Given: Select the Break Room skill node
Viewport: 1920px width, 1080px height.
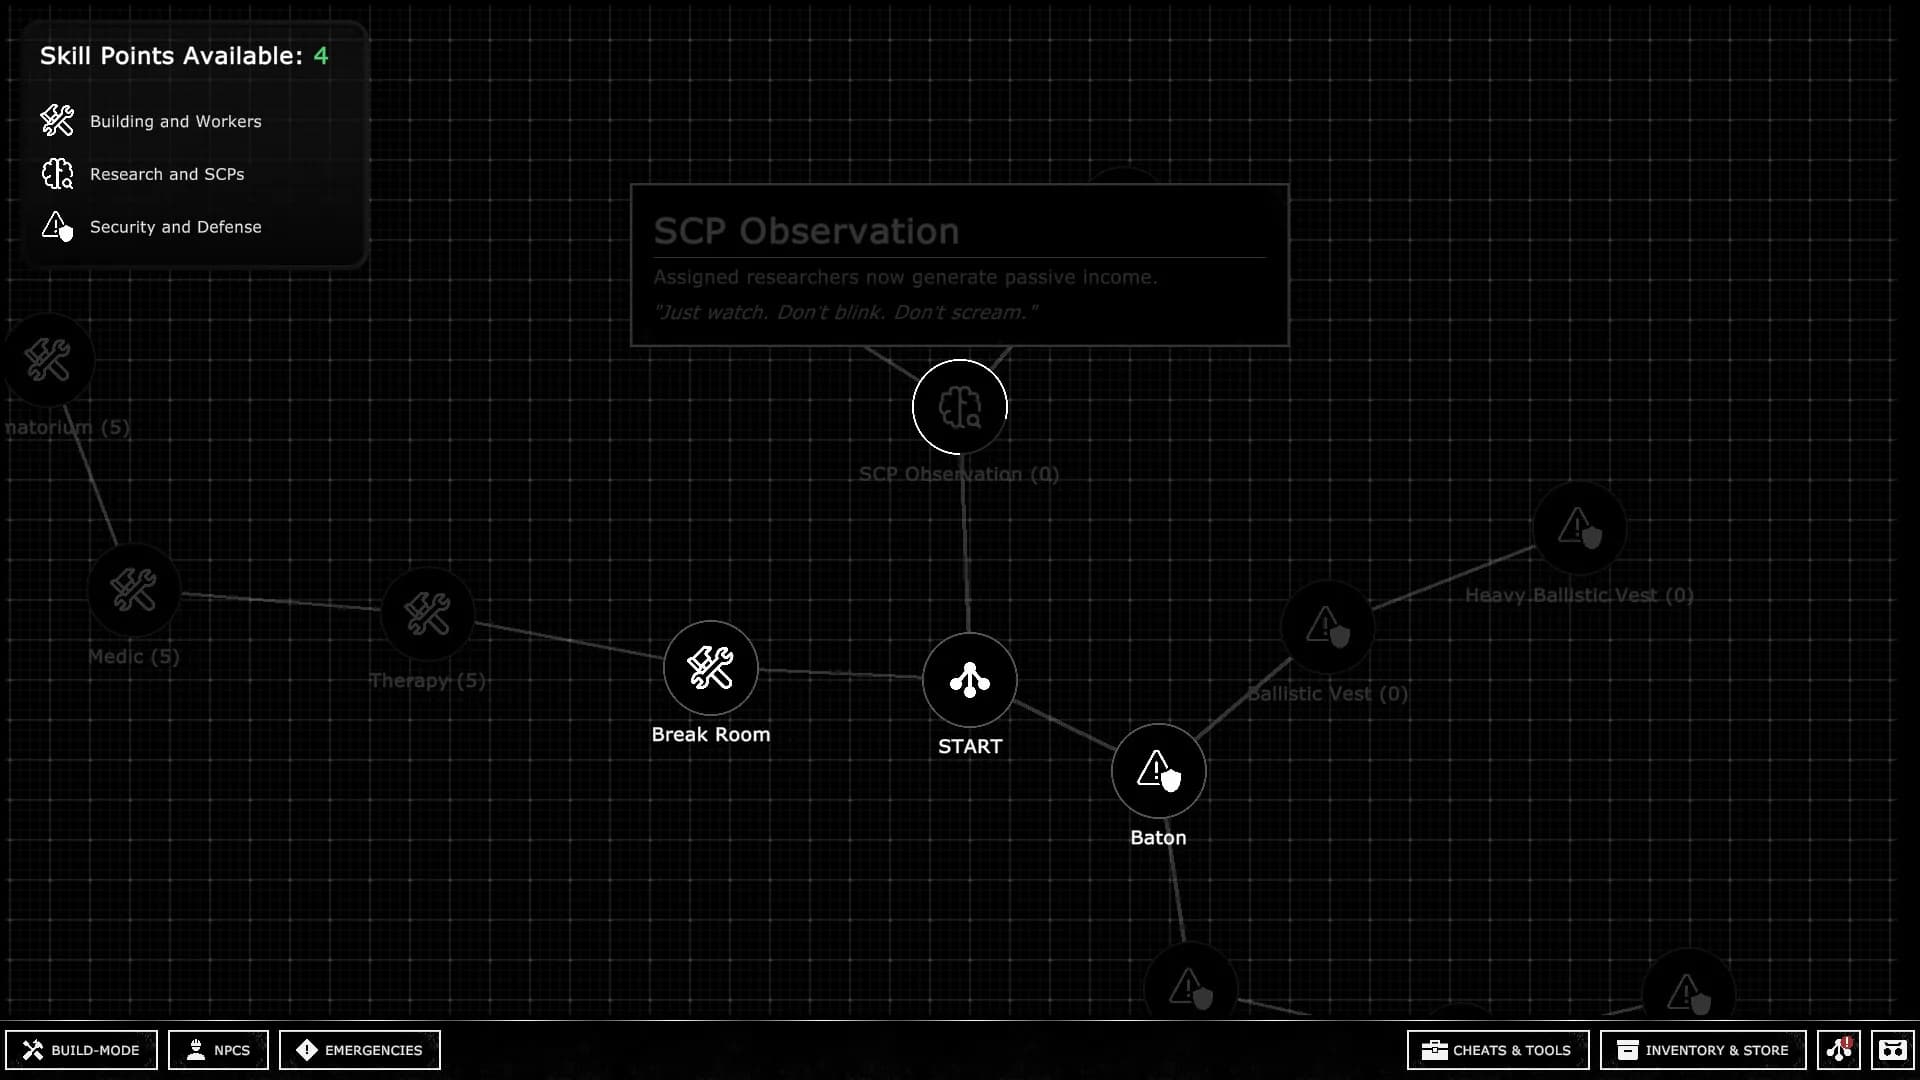Looking at the screenshot, I should (x=711, y=668).
